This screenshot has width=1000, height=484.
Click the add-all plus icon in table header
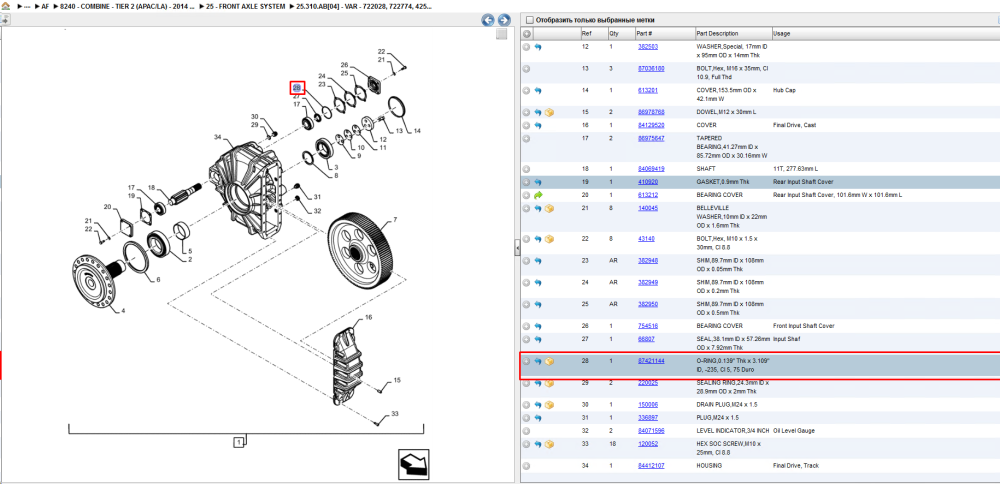coord(527,33)
